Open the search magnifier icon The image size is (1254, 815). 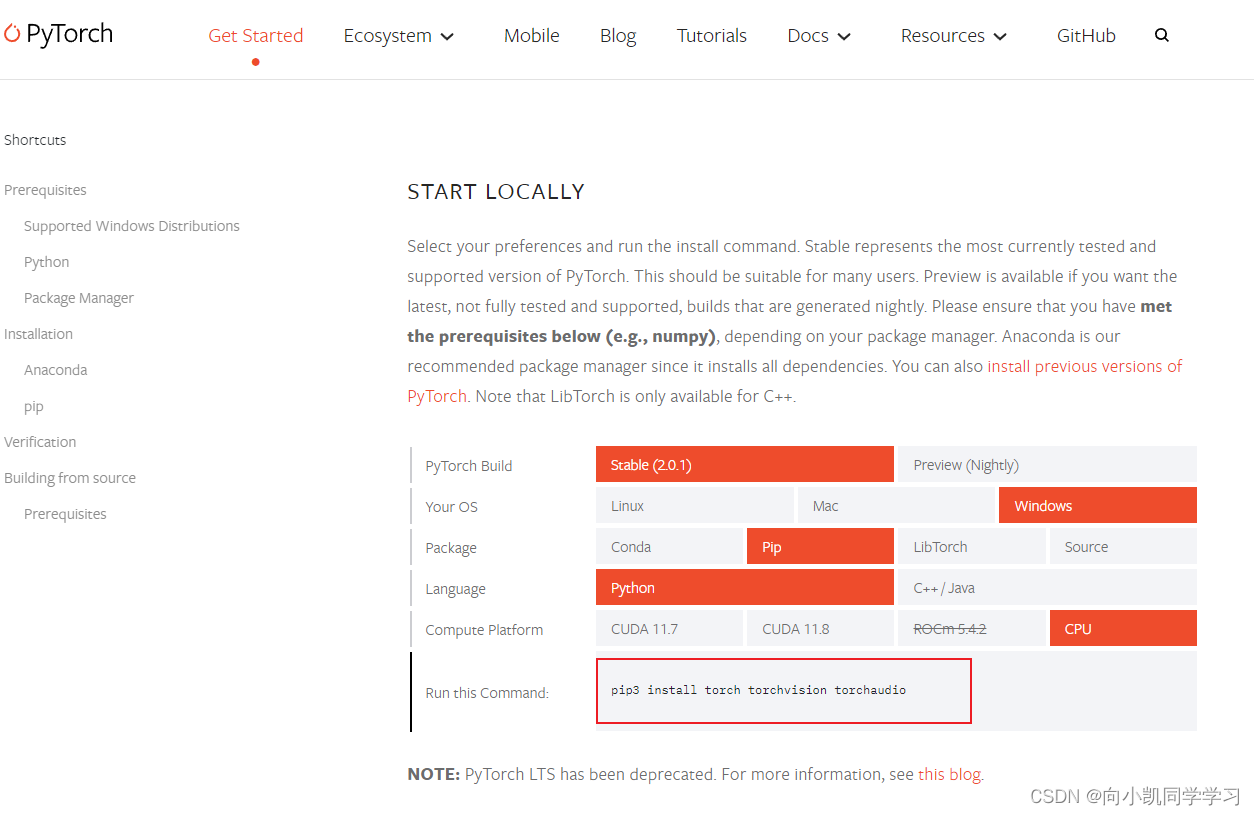1161,35
